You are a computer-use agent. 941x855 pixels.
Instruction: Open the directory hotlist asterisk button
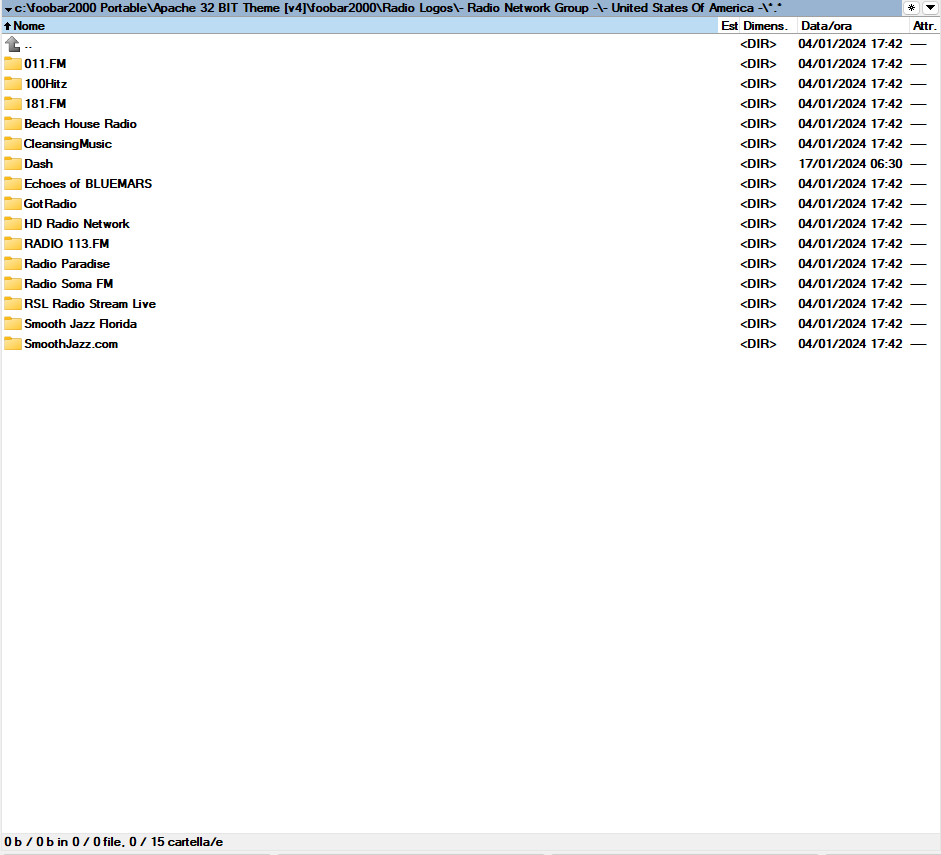(x=911, y=8)
